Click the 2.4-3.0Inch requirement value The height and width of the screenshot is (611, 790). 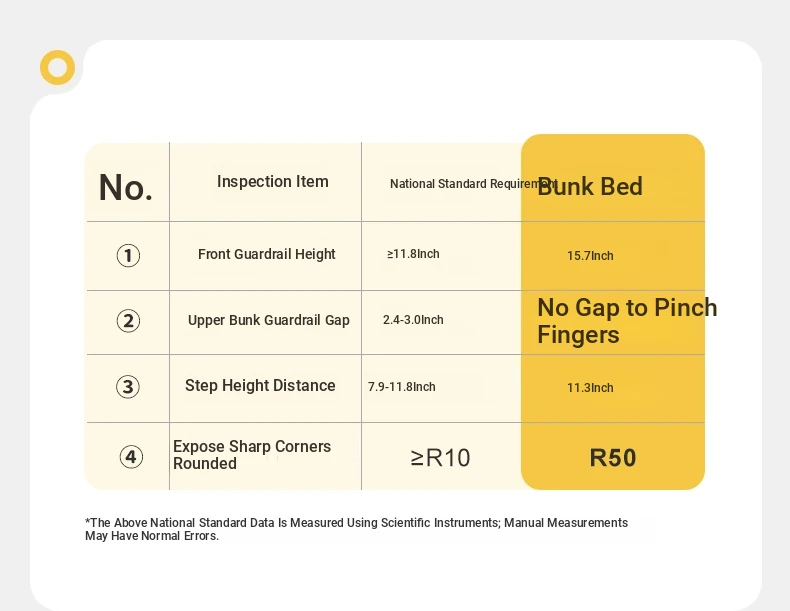tap(413, 320)
